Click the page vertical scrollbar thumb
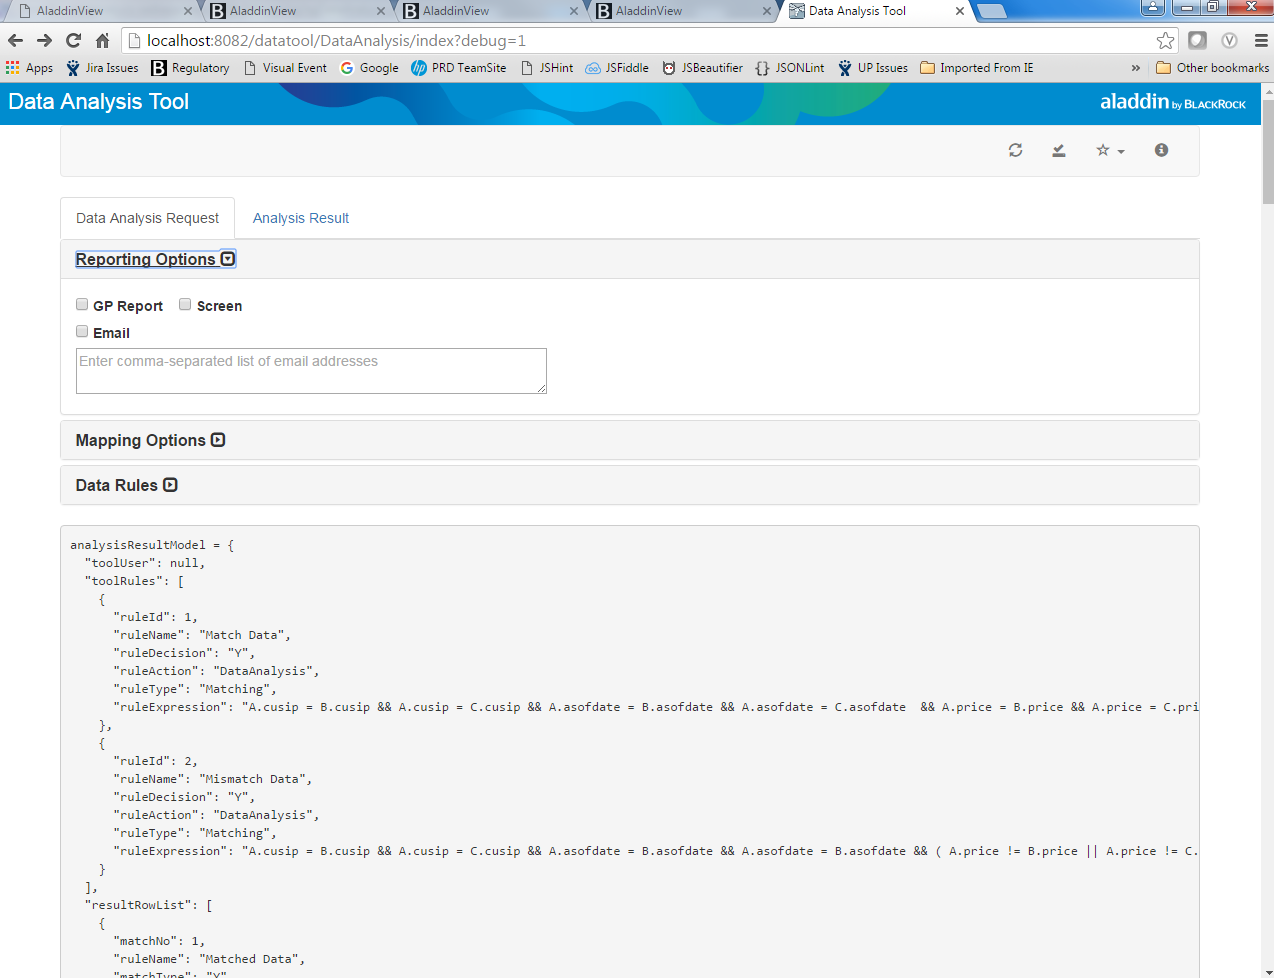The width and height of the screenshot is (1274, 978). point(1268,150)
